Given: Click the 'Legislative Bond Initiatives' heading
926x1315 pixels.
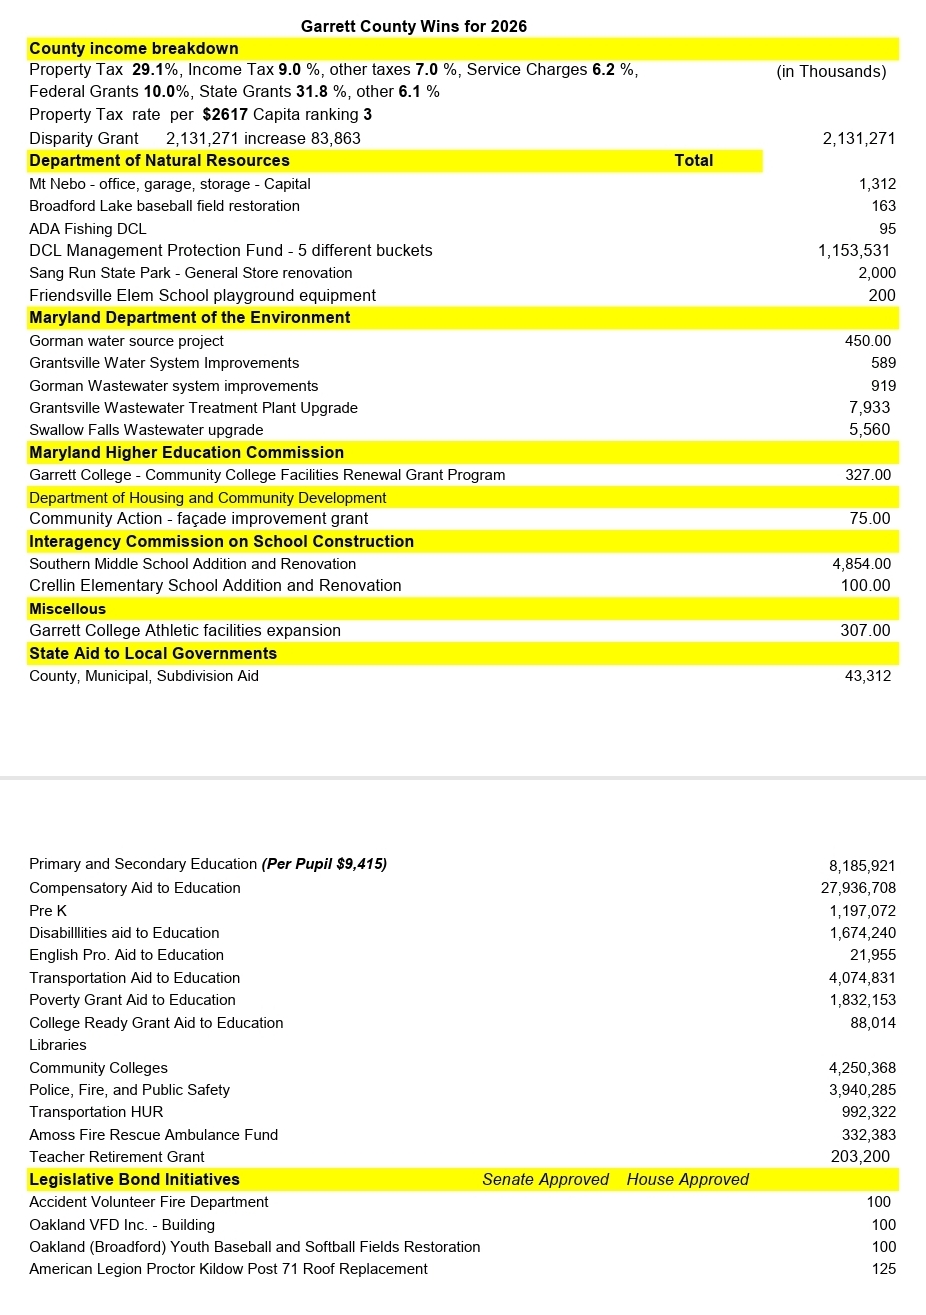Looking at the screenshot, I should tap(134, 1179).
